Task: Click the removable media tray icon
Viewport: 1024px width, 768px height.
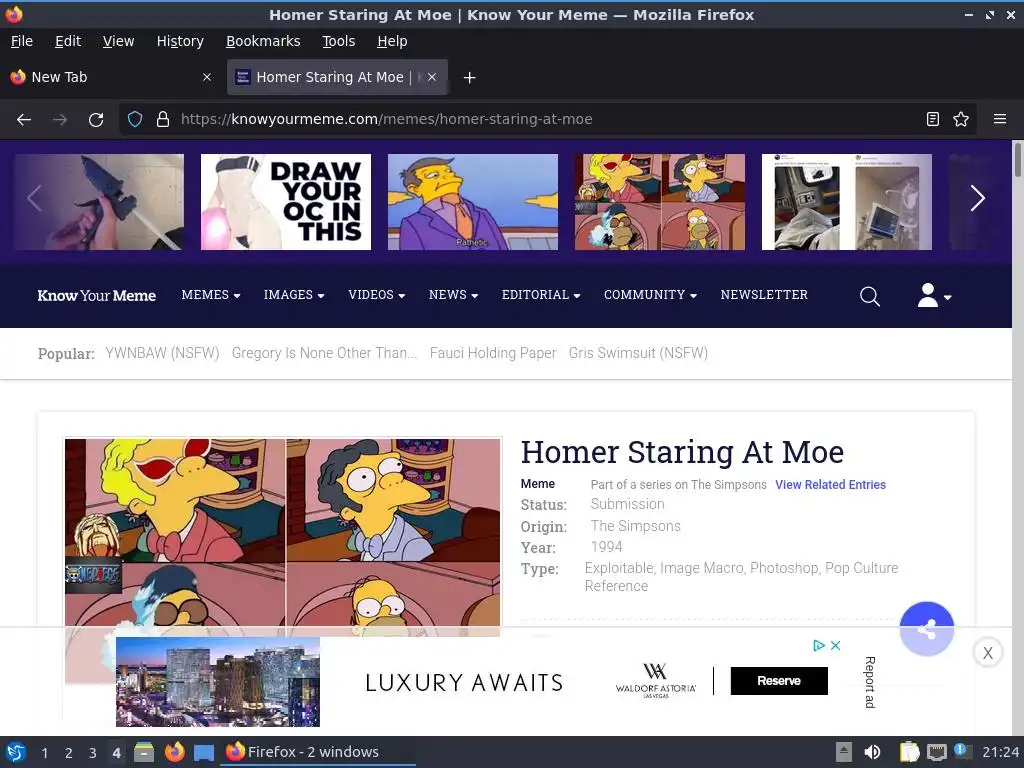Action: (x=844, y=752)
